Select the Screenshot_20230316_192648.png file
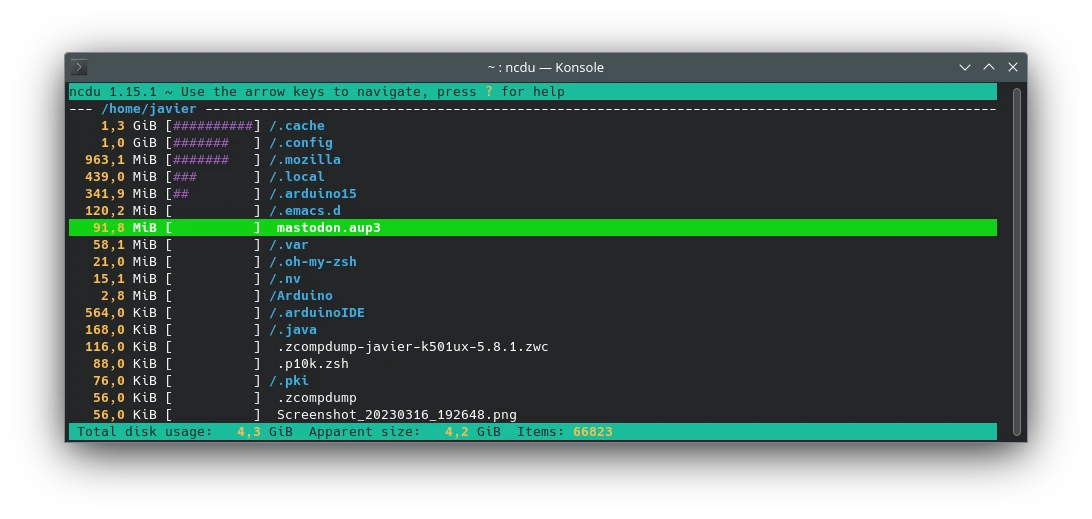 396,415
